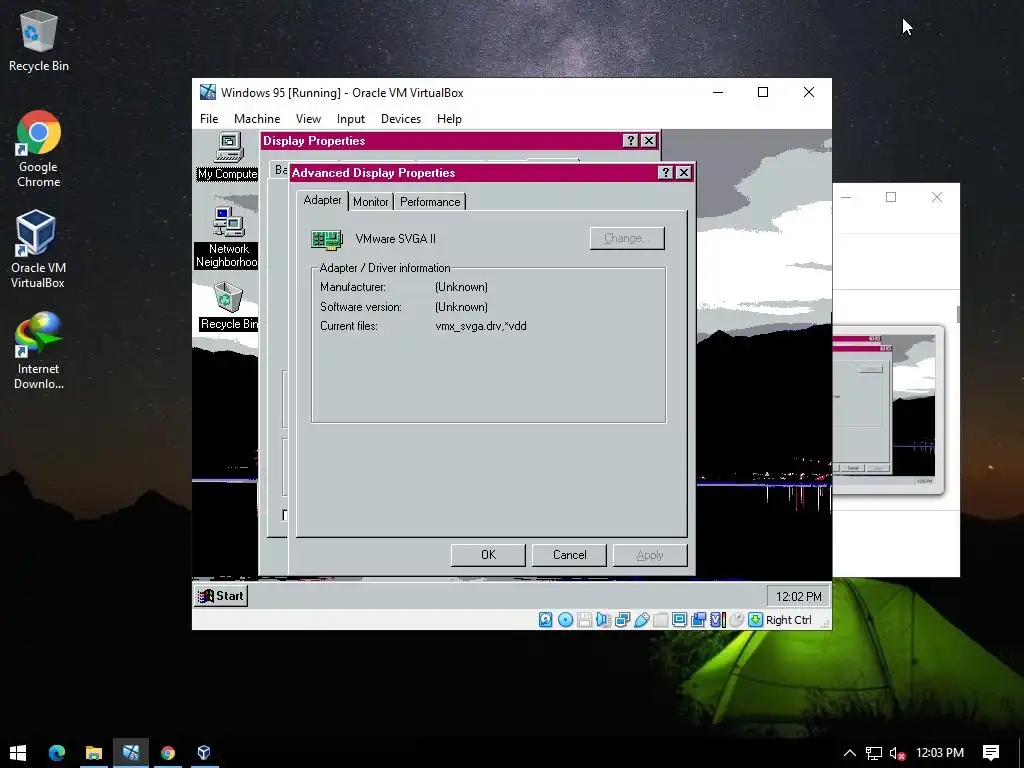This screenshot has height=768, width=1024.
Task: Click the network adapters icon in VirtualBox status bar
Action: point(622,620)
